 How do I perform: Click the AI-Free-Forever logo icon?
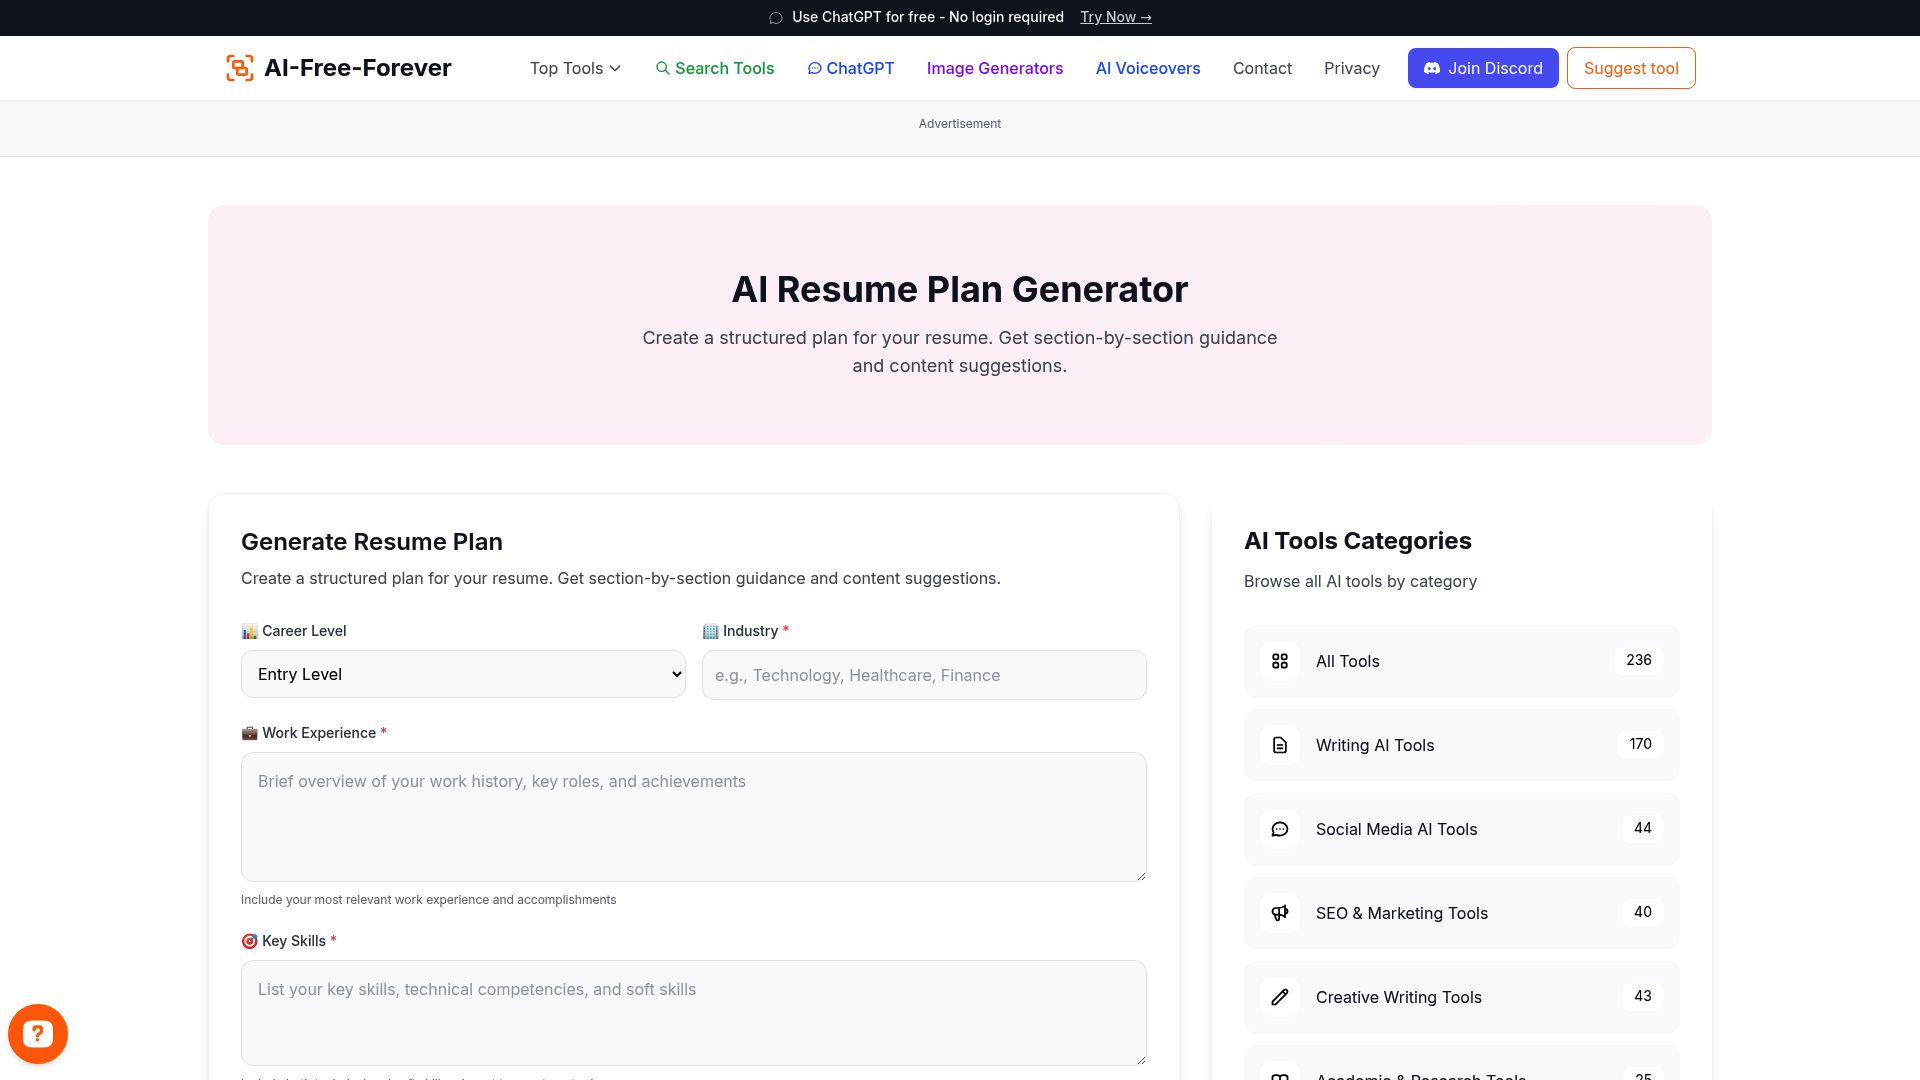coord(239,67)
